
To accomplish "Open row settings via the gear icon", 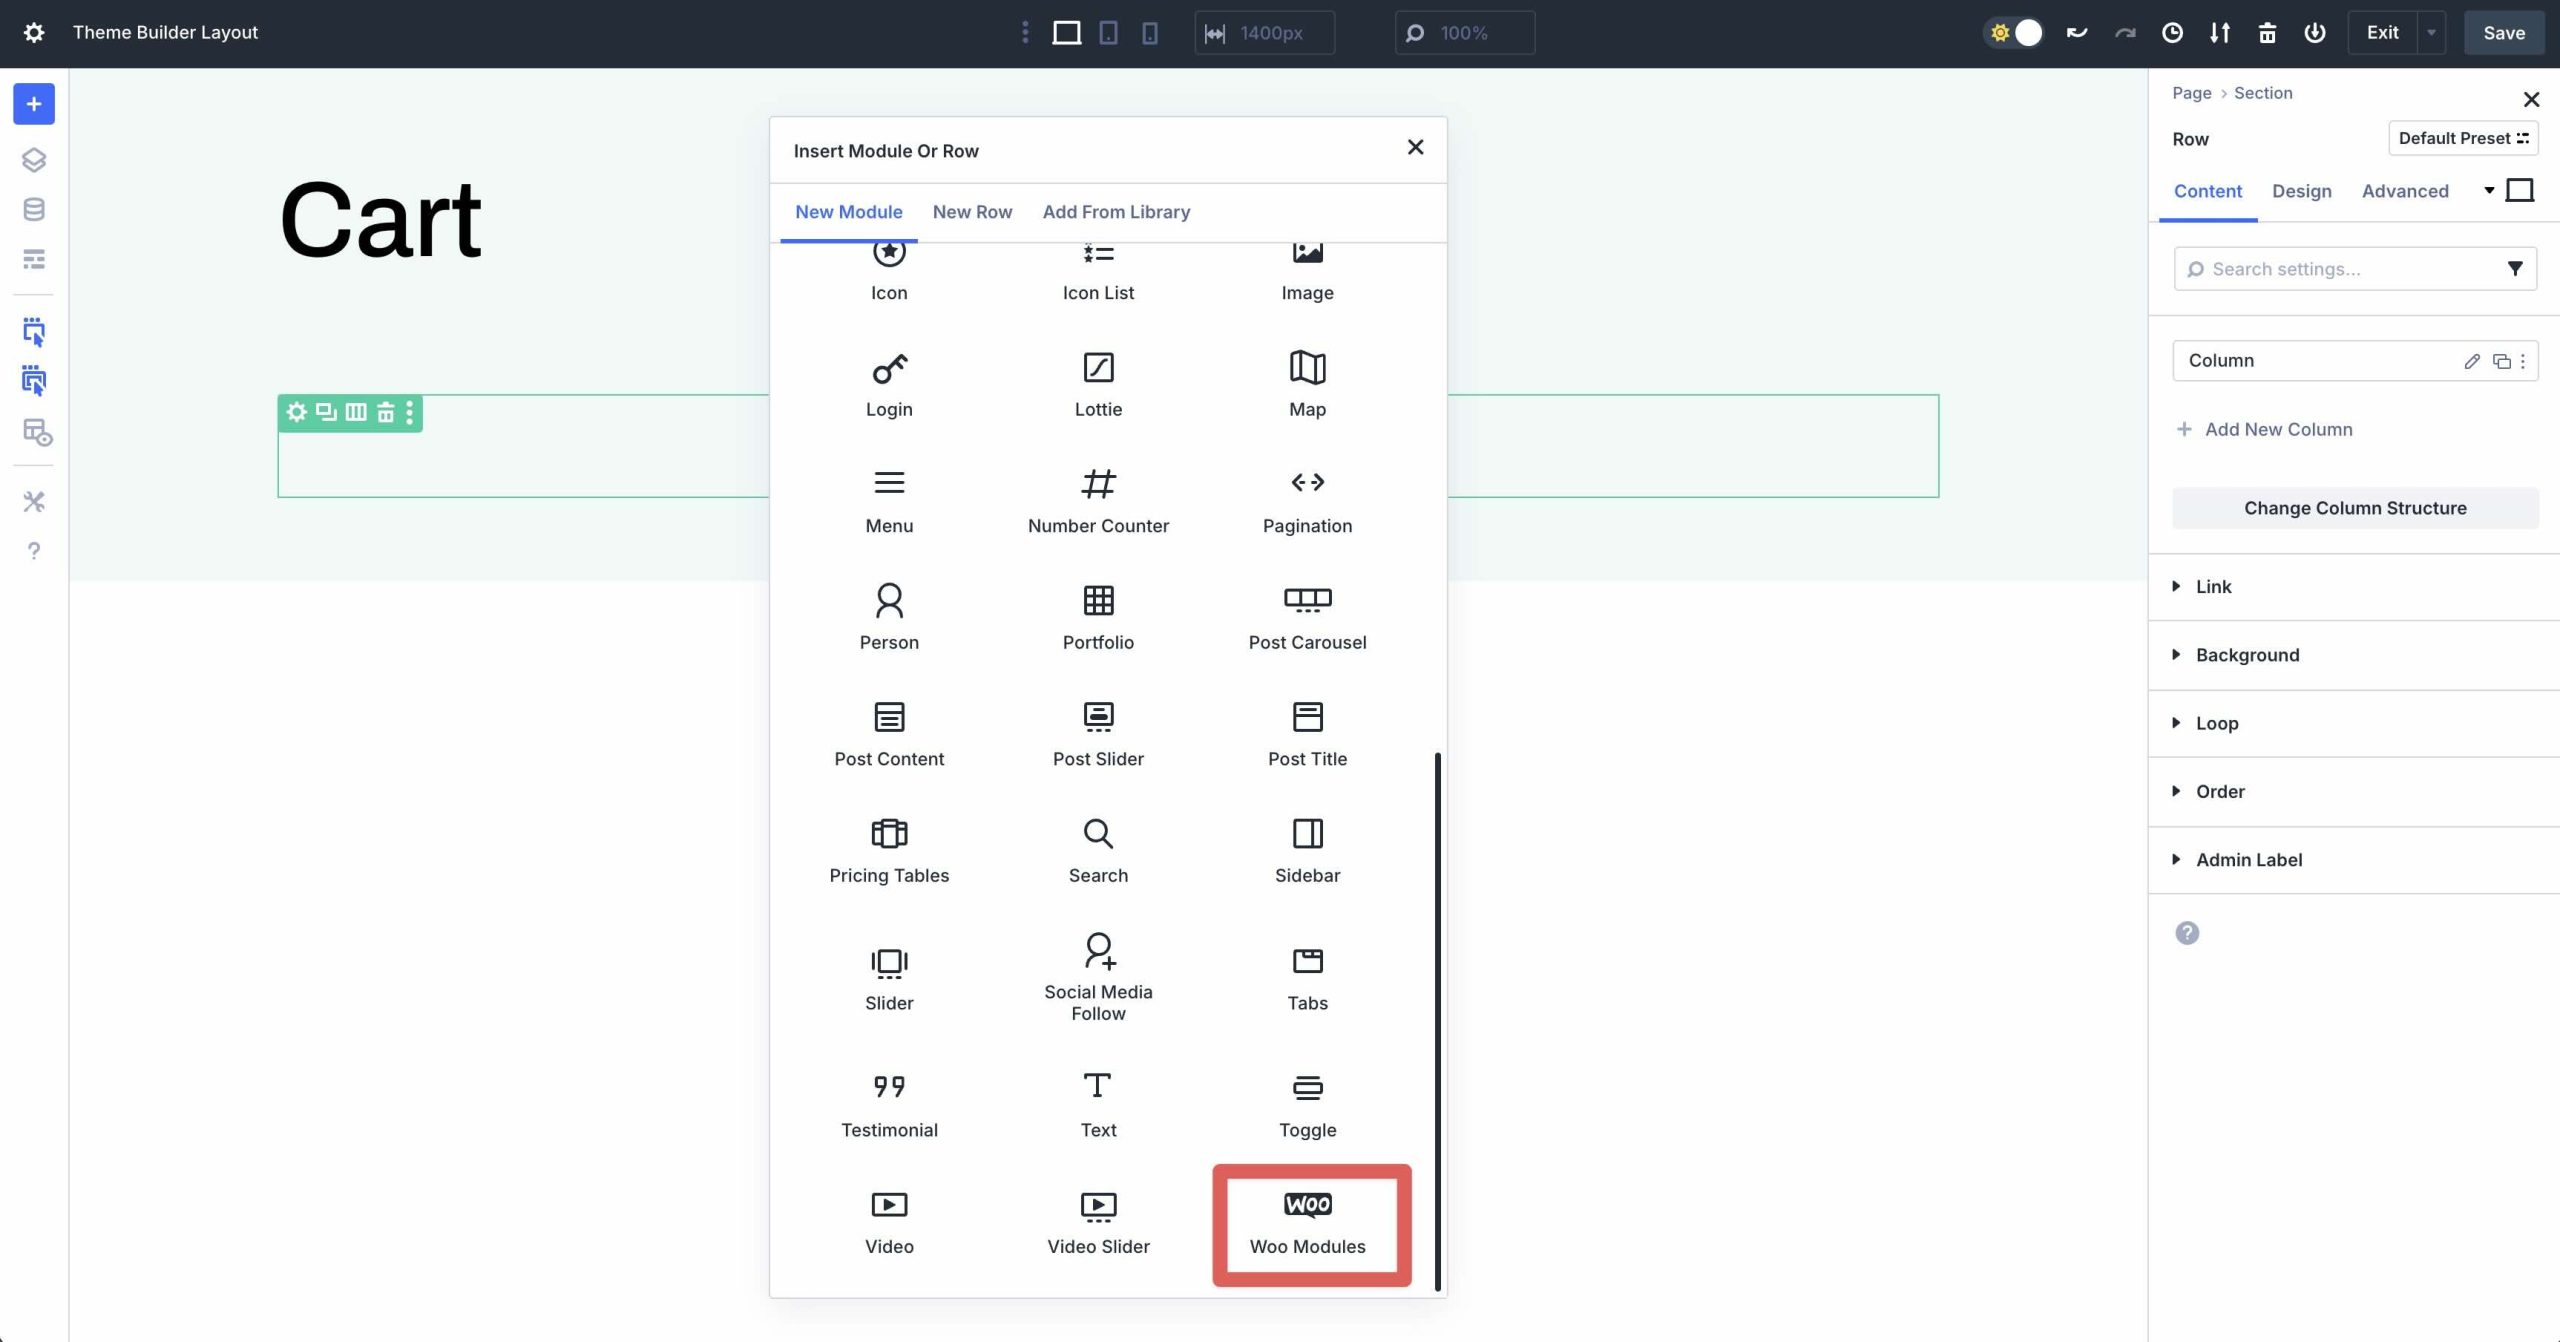I will tap(296, 412).
